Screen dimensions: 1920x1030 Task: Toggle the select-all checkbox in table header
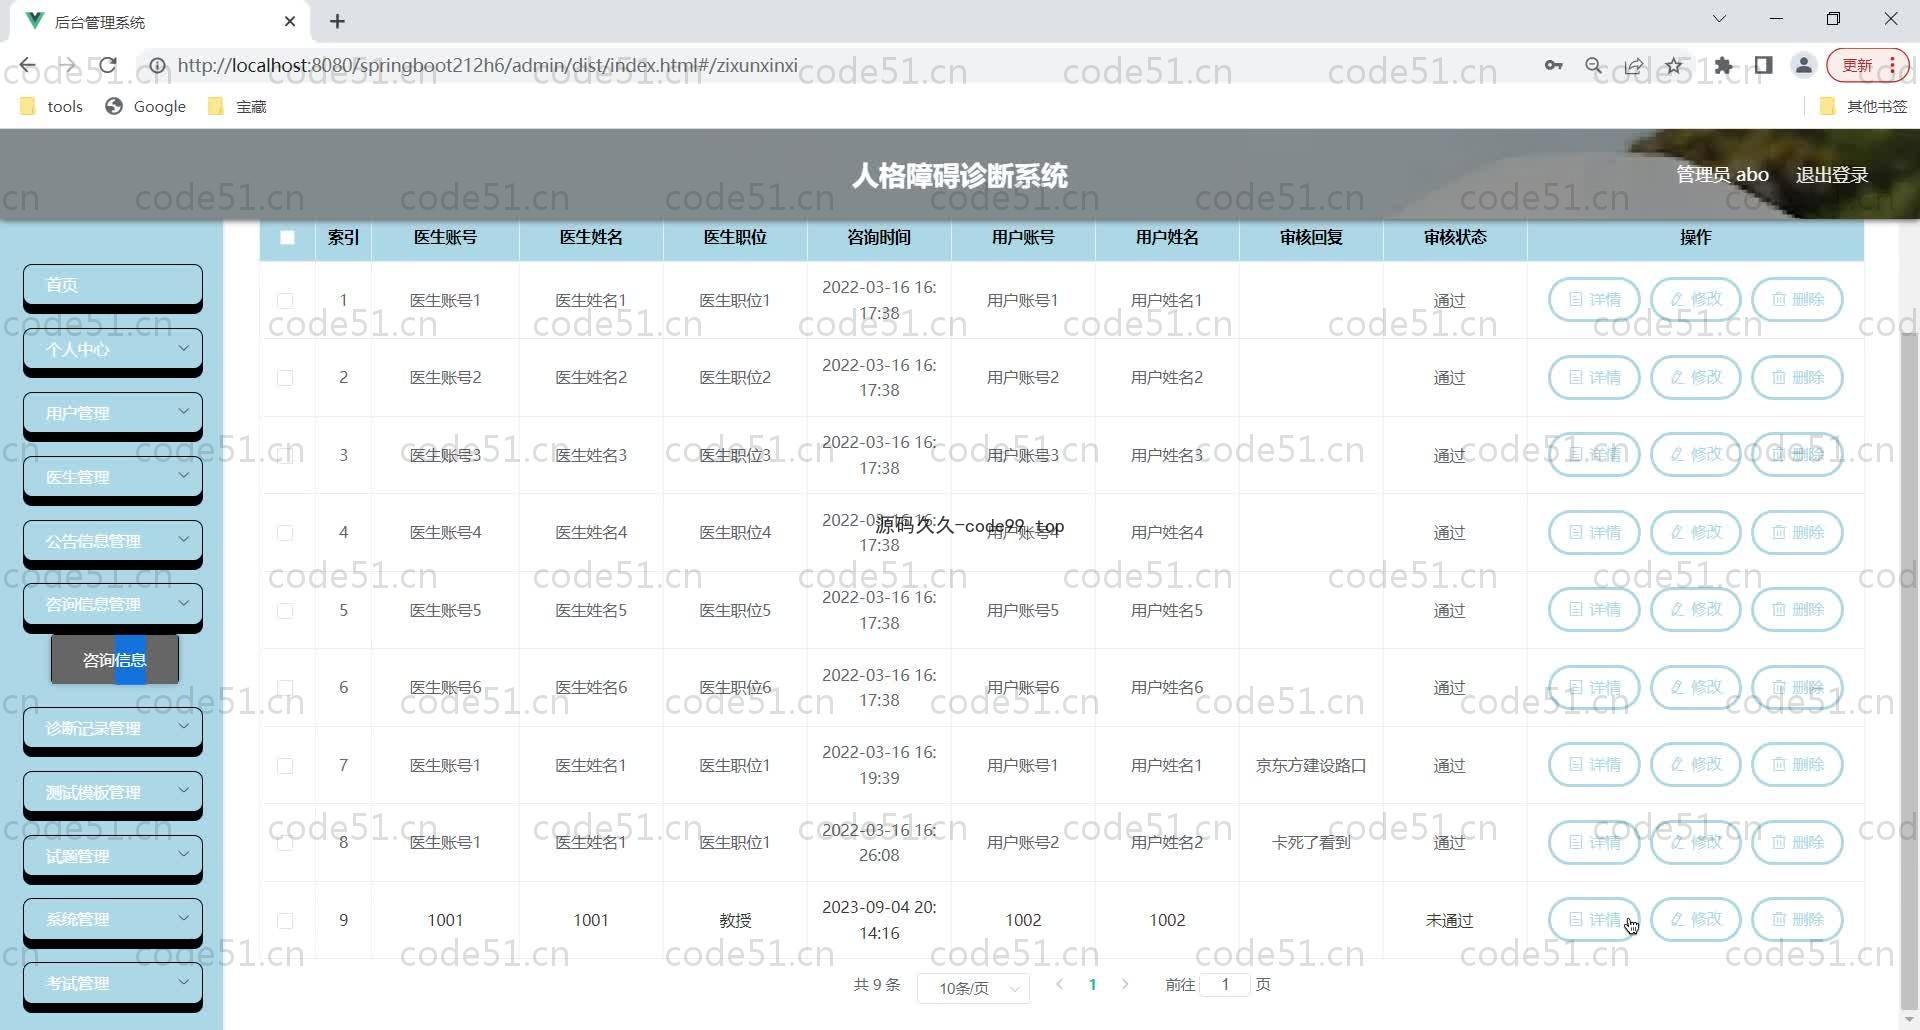(288, 238)
